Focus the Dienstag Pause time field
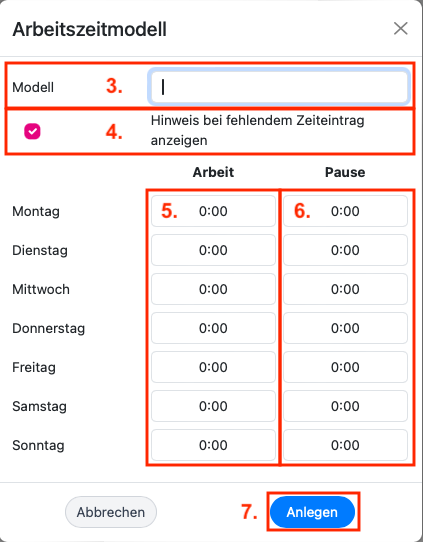 pyautogui.click(x=345, y=250)
